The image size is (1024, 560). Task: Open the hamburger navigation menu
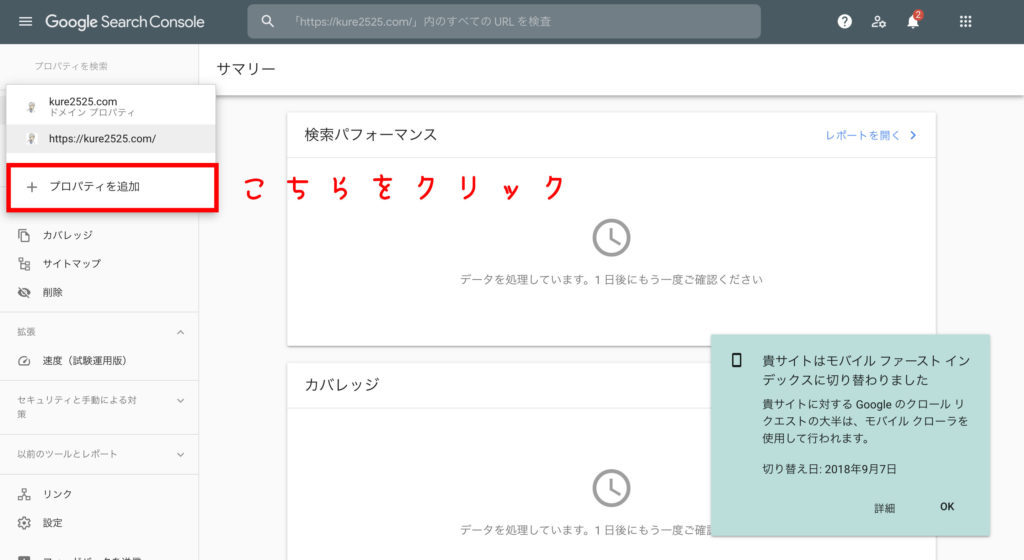25,22
